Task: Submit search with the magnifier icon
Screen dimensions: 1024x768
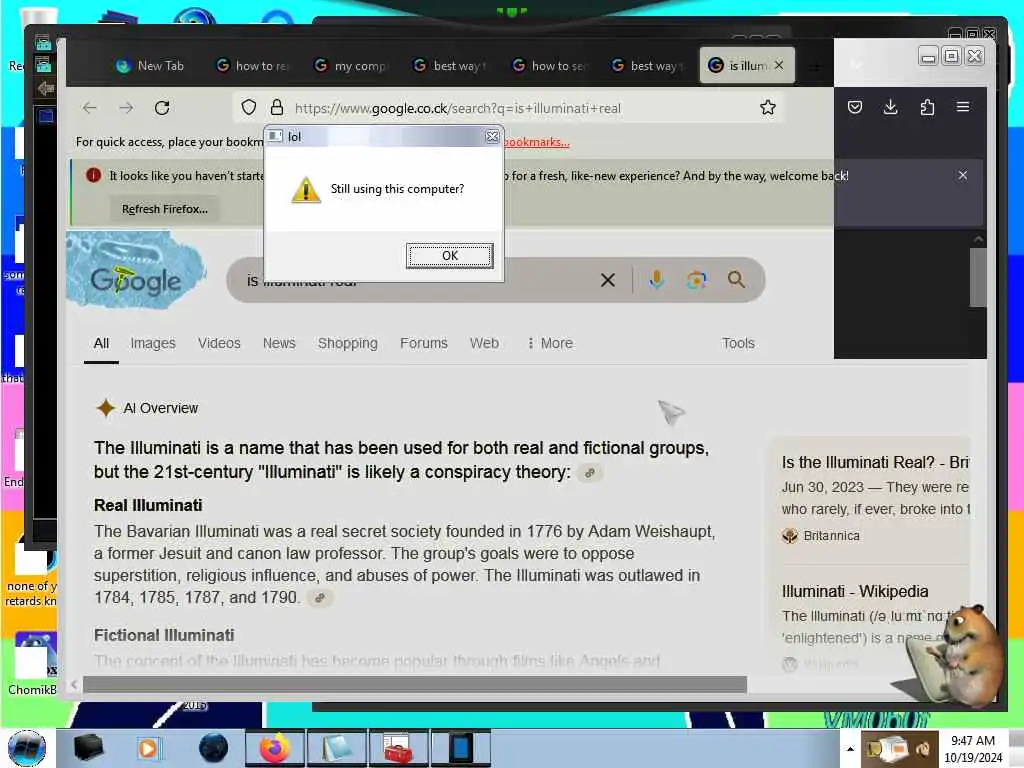Action: pyautogui.click(x=736, y=280)
